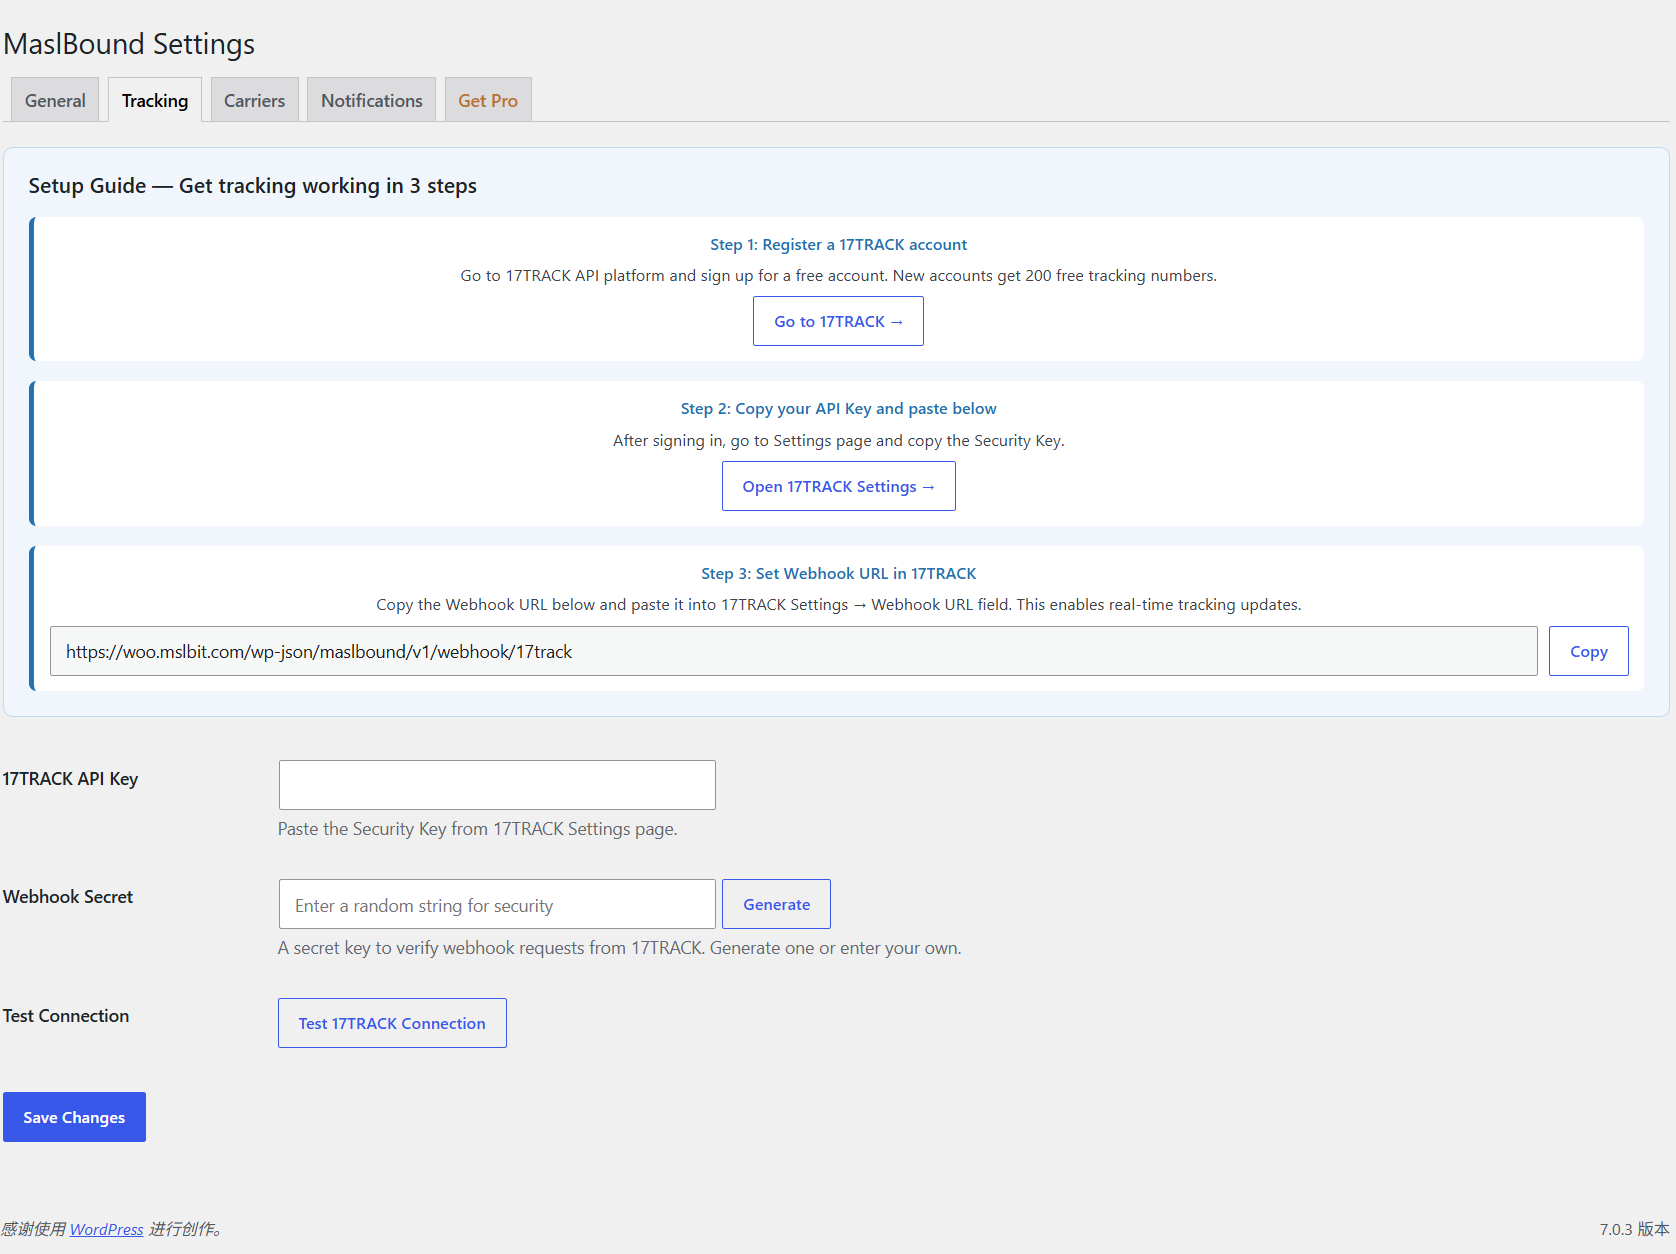Generate a webhook secret
This screenshot has height=1254, width=1676.
[x=776, y=904]
